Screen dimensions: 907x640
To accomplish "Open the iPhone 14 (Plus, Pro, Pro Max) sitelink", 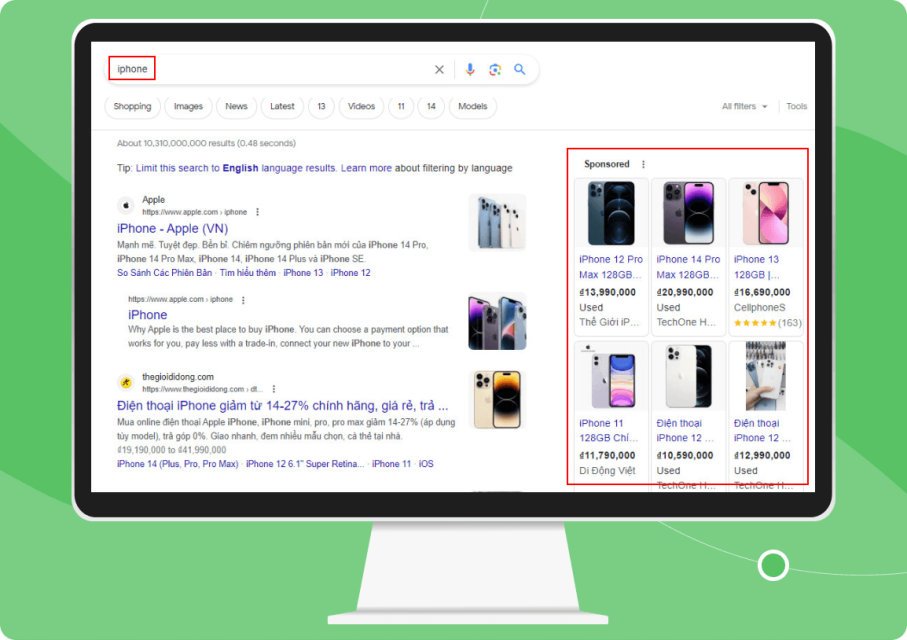I will pos(178,464).
